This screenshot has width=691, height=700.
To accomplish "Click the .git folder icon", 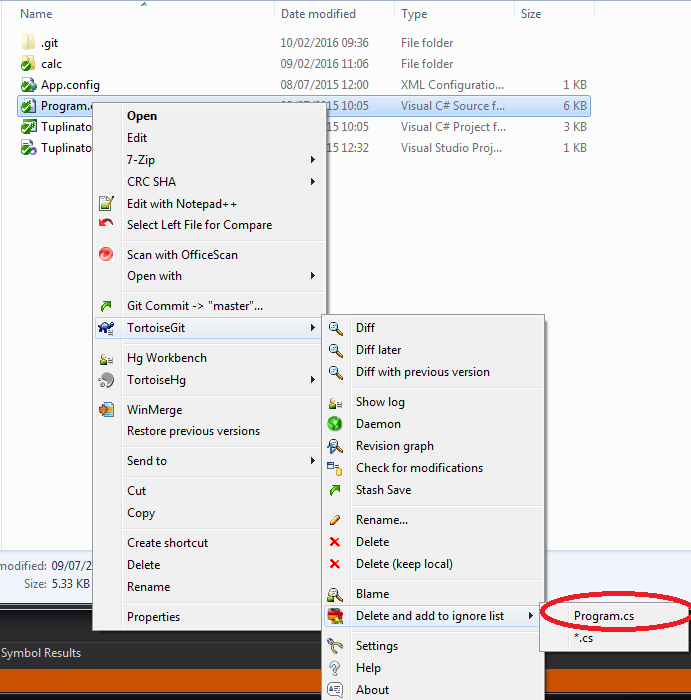I will pyautogui.click(x=28, y=42).
